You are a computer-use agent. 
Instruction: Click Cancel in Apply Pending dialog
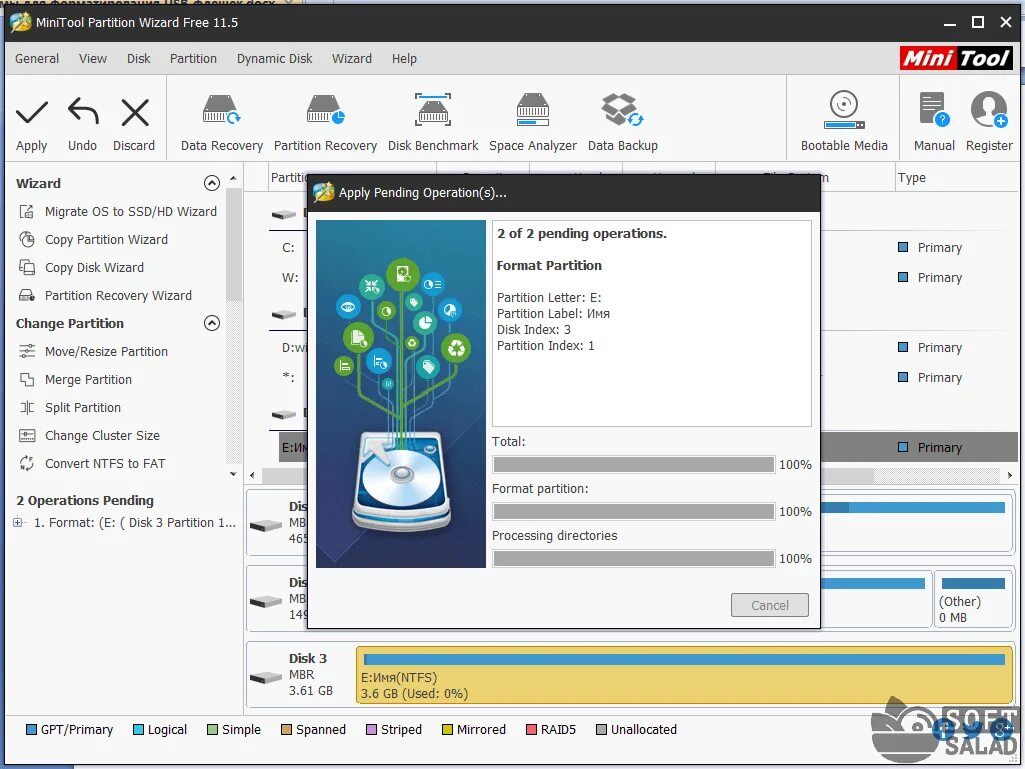(769, 605)
